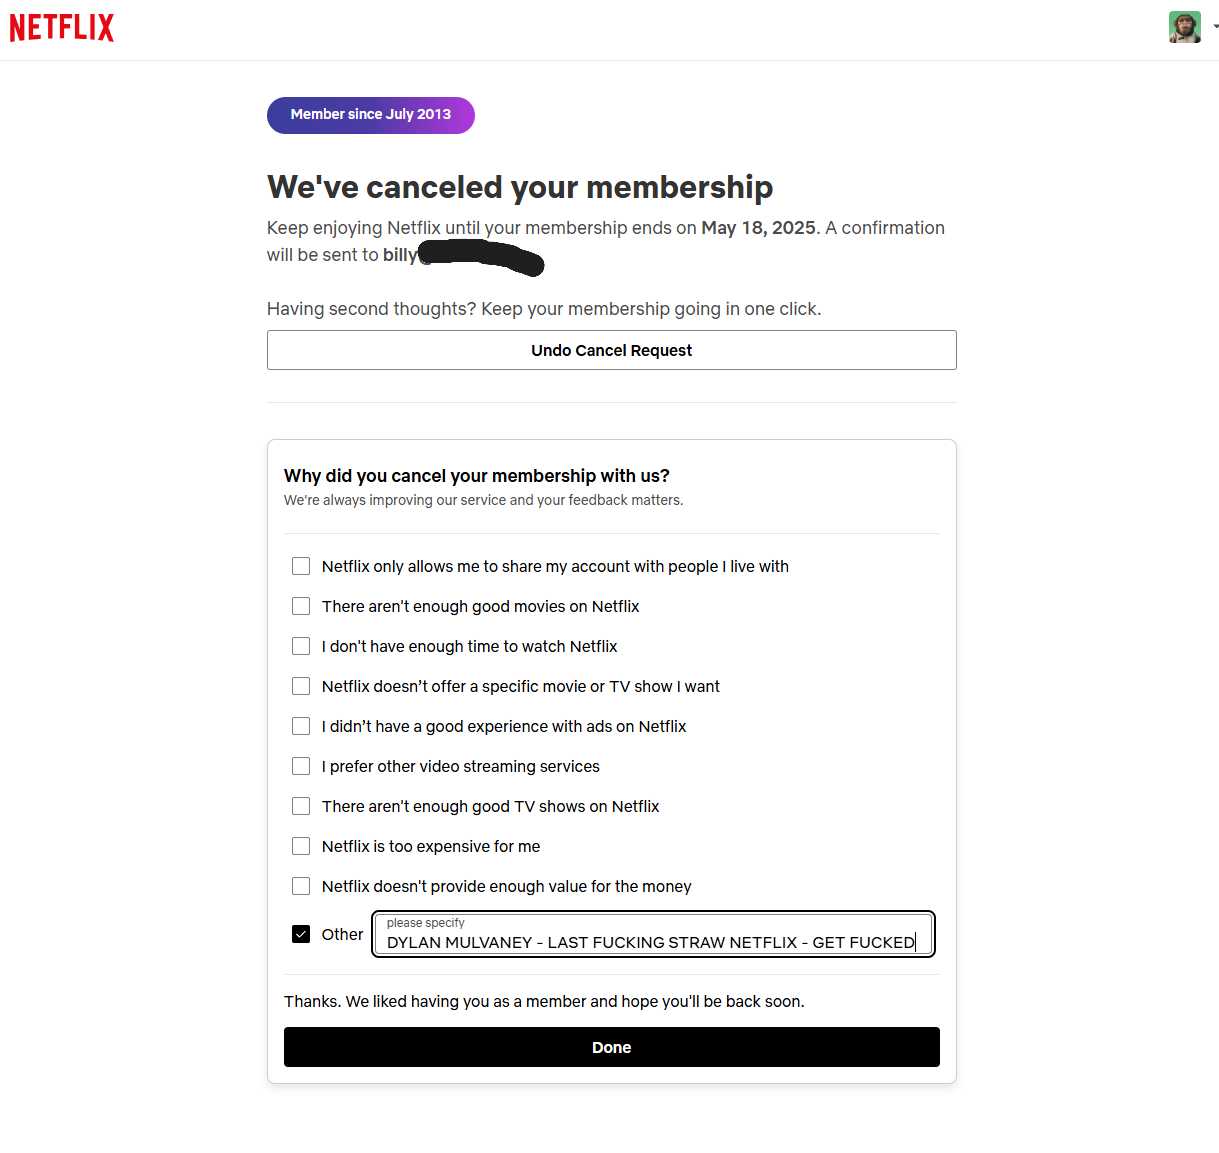Check not enough value for money option
Screen dimensions: 1219x1153
tap(301, 886)
